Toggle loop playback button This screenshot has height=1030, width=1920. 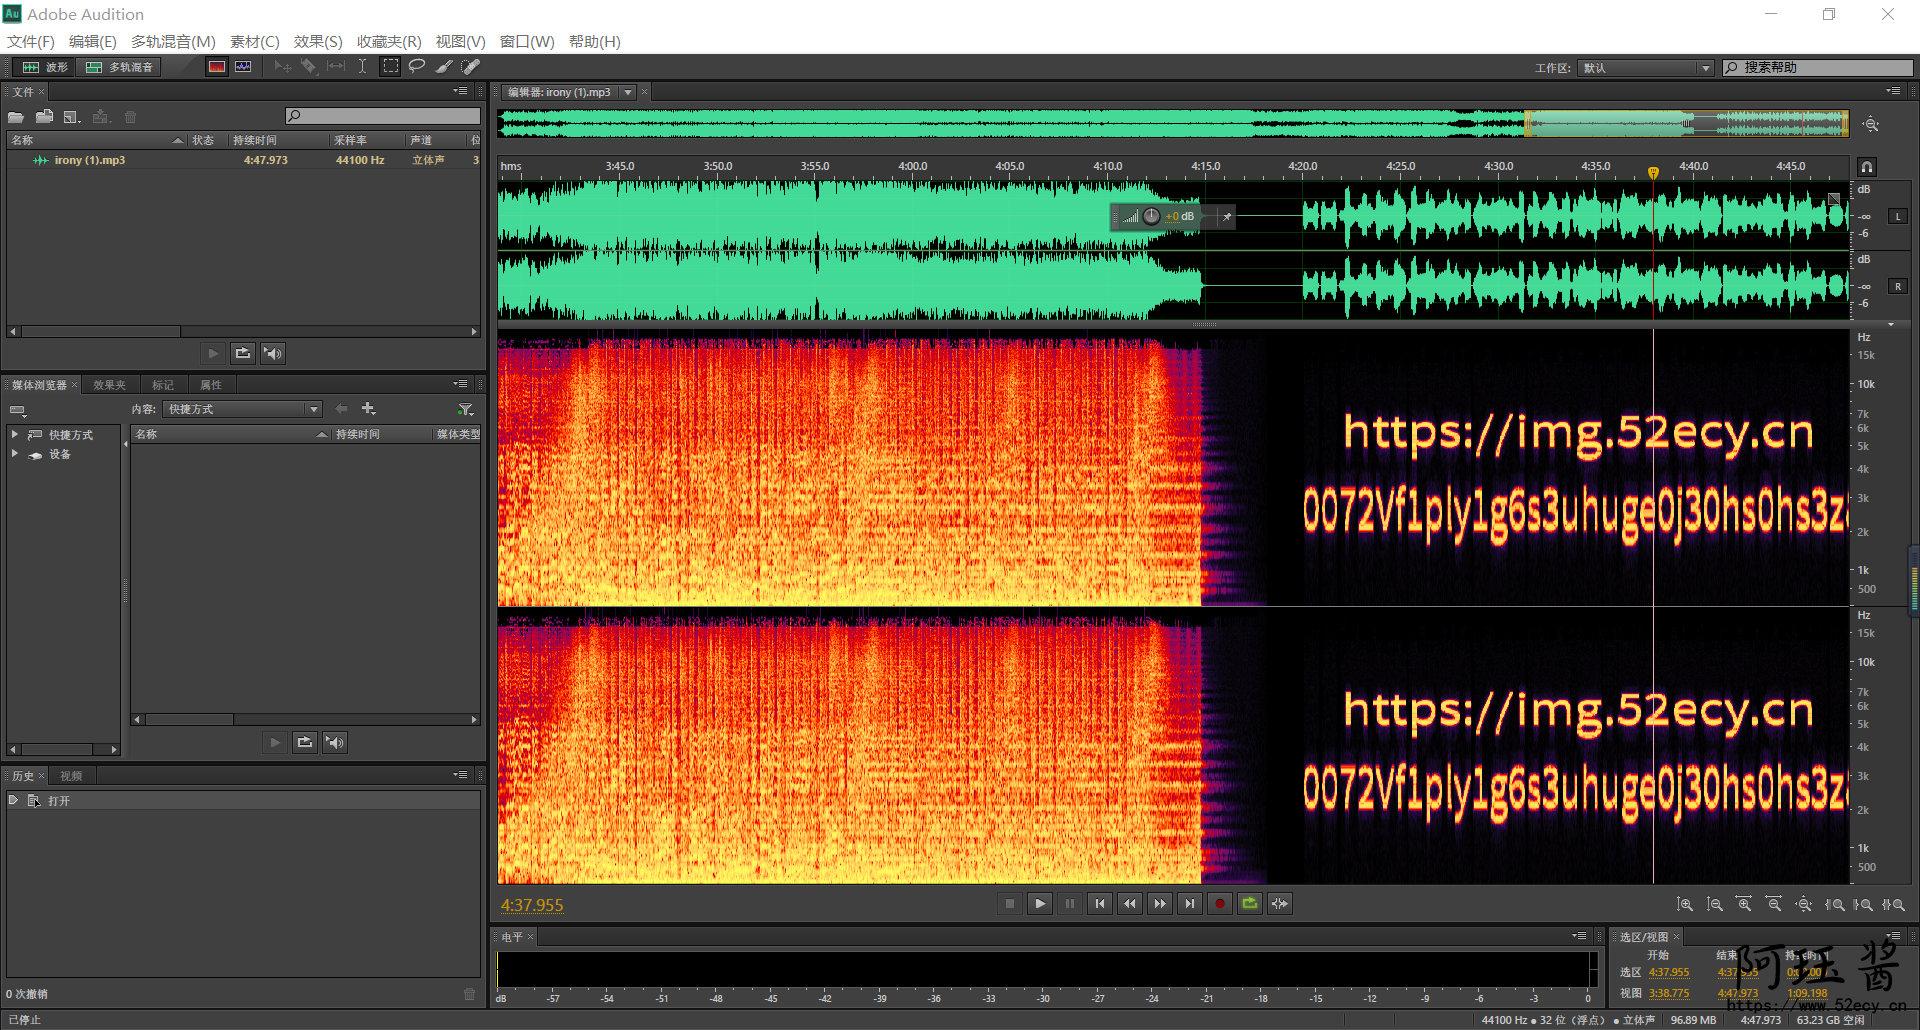pos(1250,904)
